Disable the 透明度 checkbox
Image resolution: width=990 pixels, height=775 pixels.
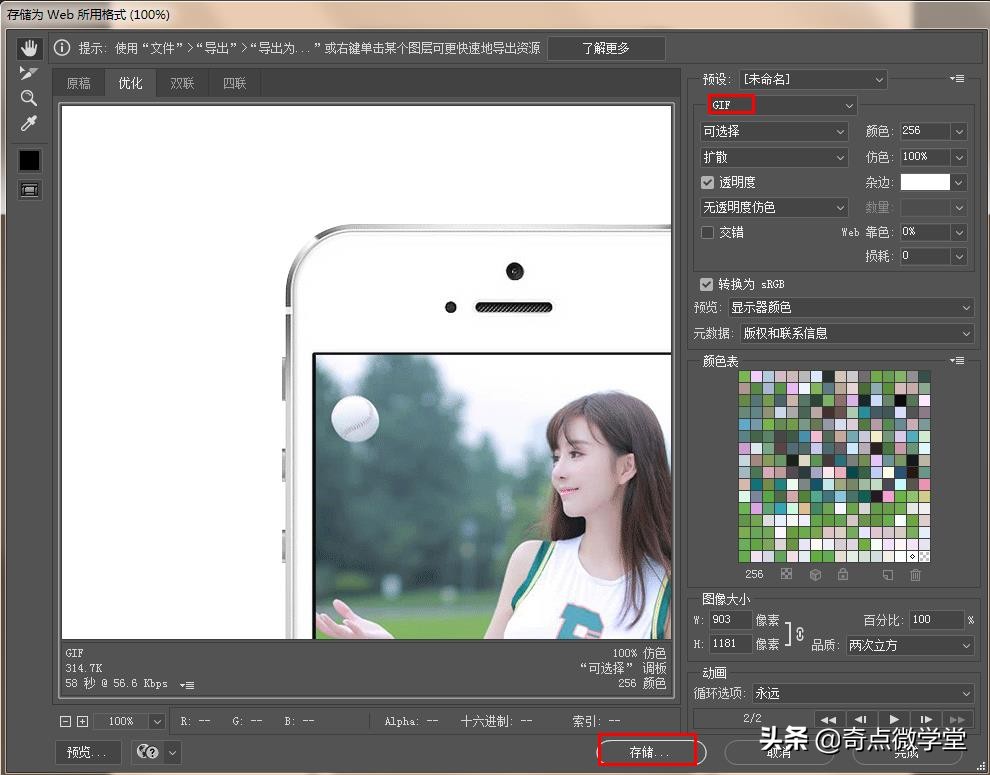(708, 183)
